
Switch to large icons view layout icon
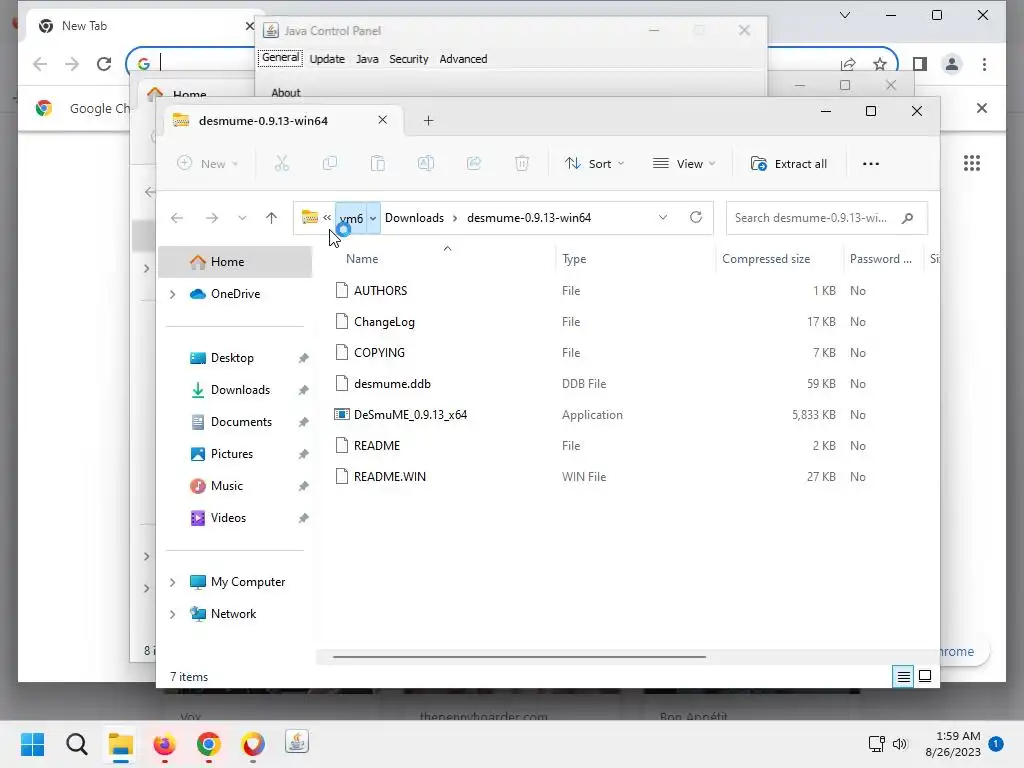click(925, 676)
